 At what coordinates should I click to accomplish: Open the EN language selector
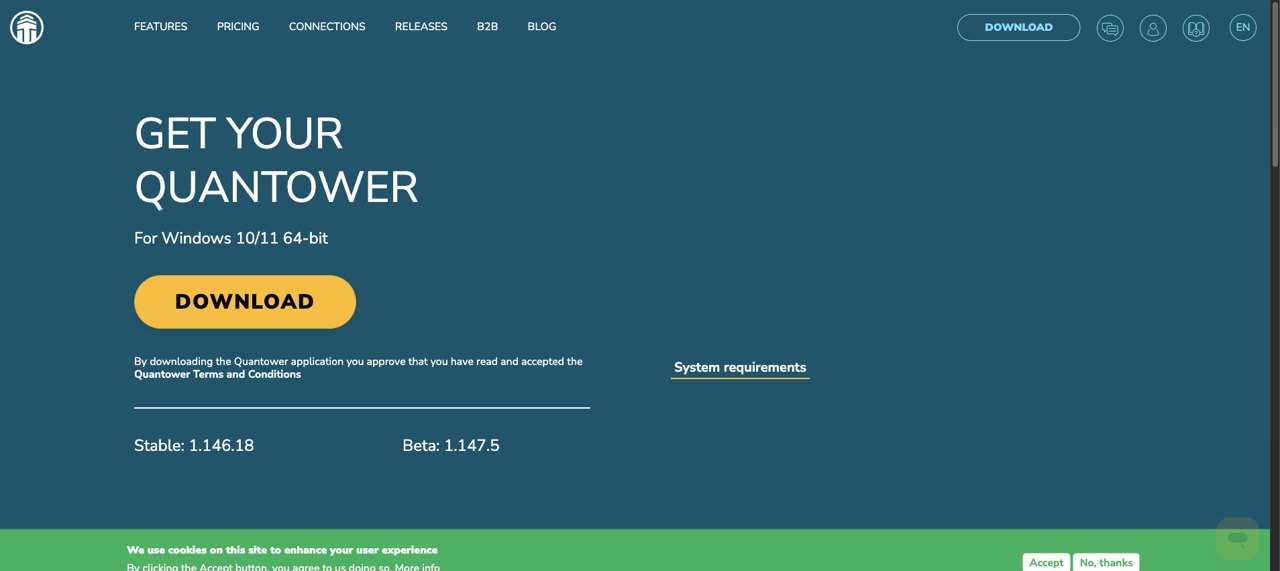[1243, 28]
